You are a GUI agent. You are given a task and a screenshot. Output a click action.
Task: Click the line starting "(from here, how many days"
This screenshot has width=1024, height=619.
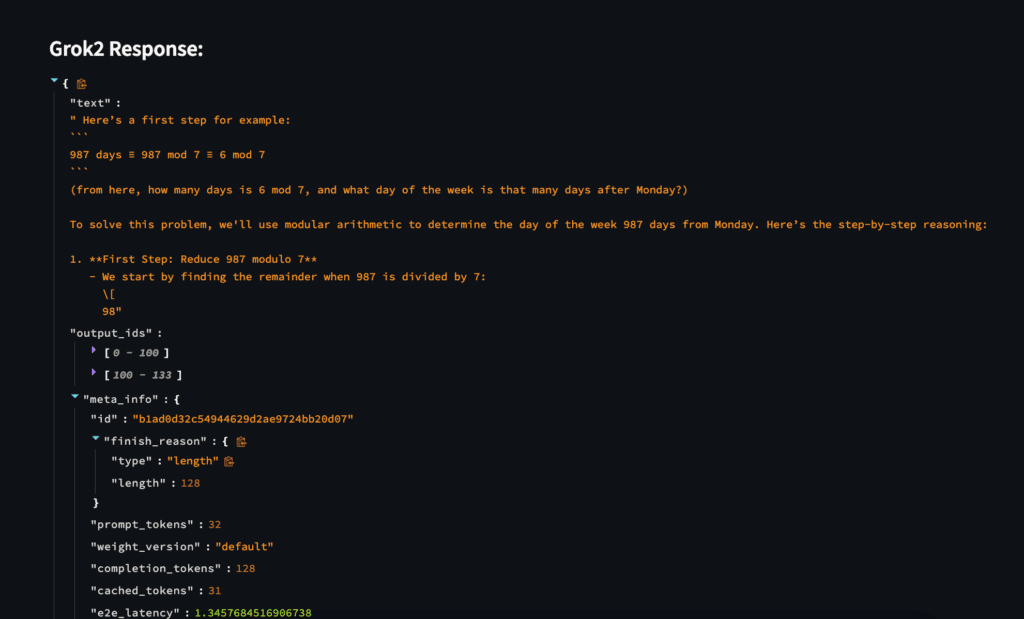pyautogui.click(x=379, y=190)
